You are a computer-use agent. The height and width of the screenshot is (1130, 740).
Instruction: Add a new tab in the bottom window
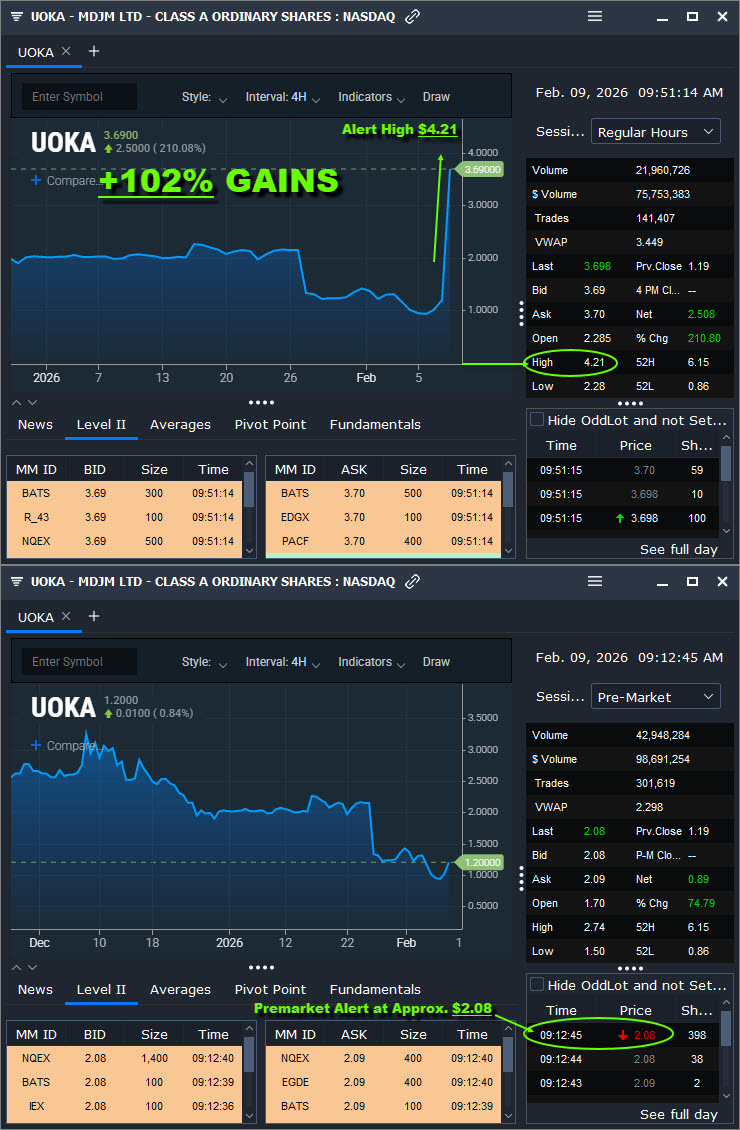pyautogui.click(x=94, y=616)
